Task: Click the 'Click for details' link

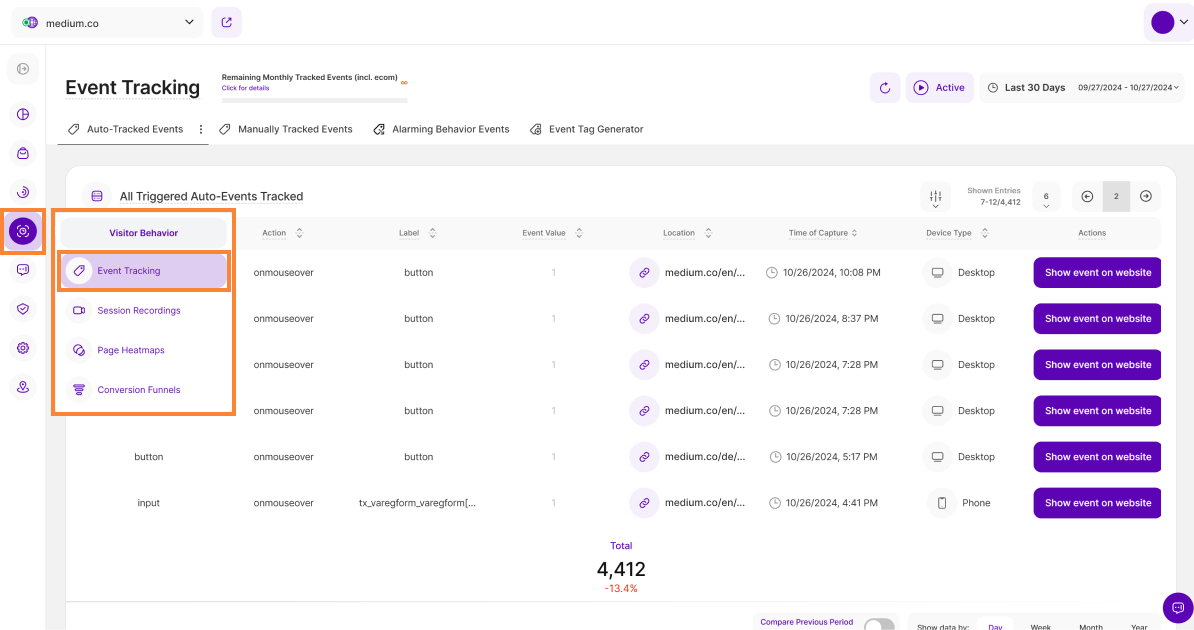Action: (x=245, y=88)
